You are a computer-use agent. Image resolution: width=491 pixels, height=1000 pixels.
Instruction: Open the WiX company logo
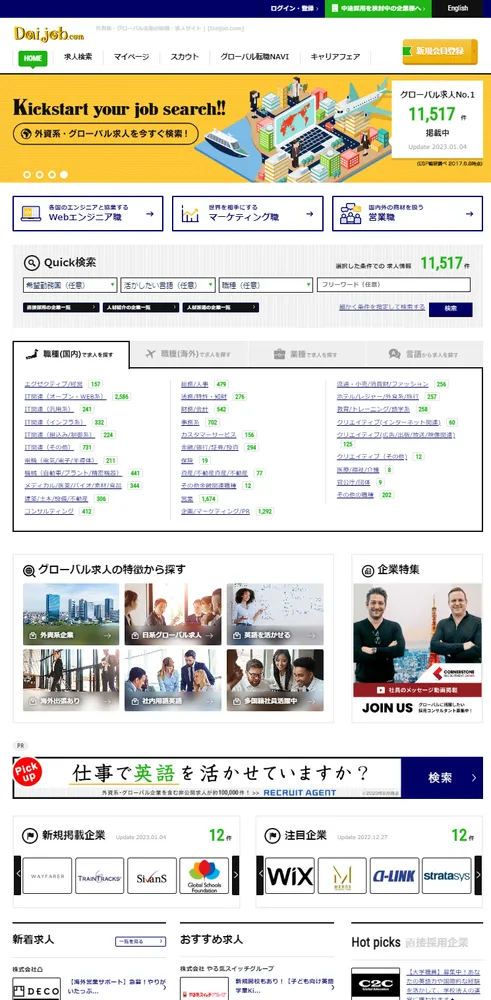289,876
